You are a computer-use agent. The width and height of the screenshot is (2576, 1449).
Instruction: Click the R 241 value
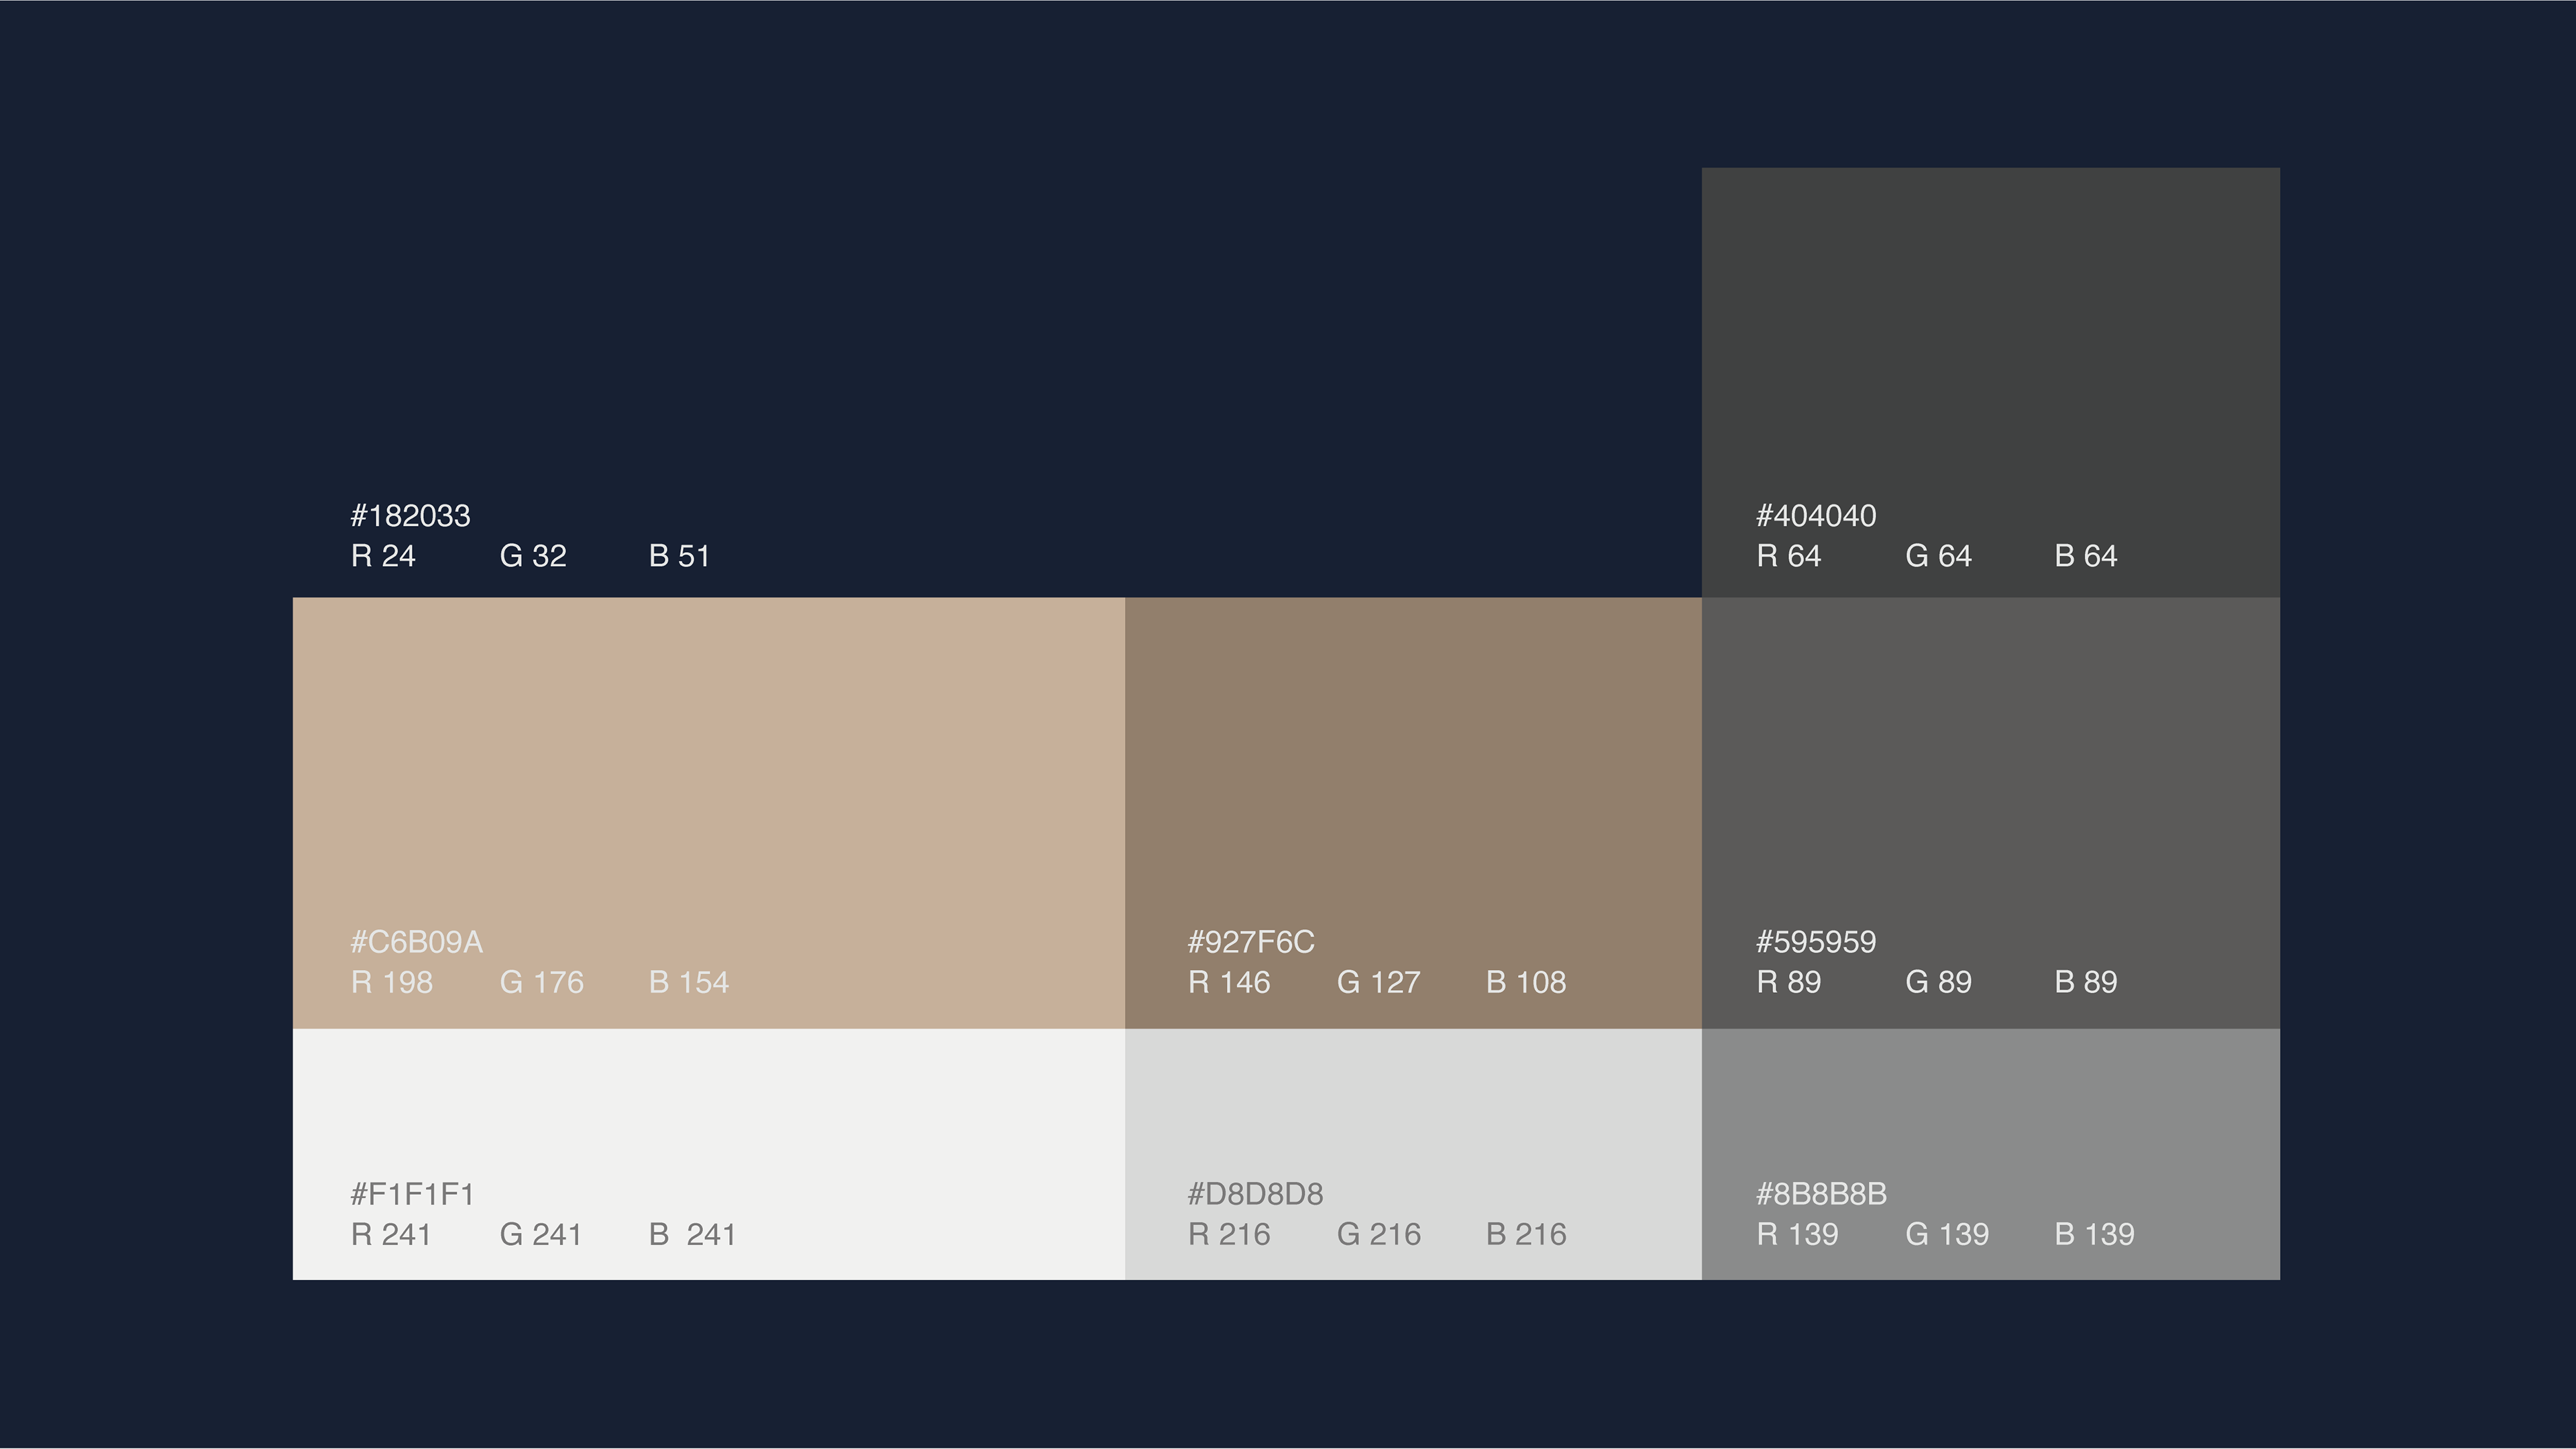(391, 1234)
